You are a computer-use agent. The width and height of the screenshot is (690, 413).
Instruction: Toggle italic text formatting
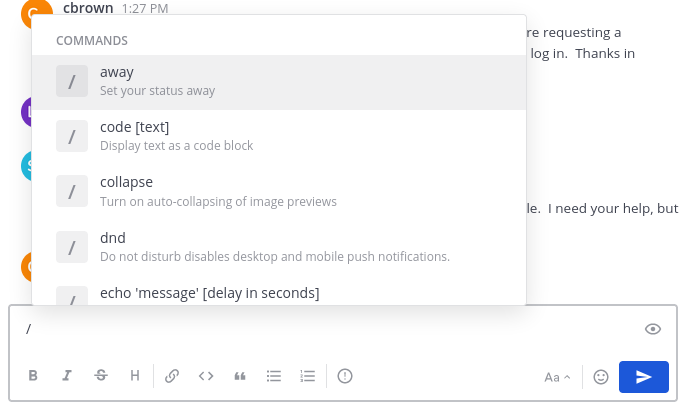pyautogui.click(x=67, y=376)
